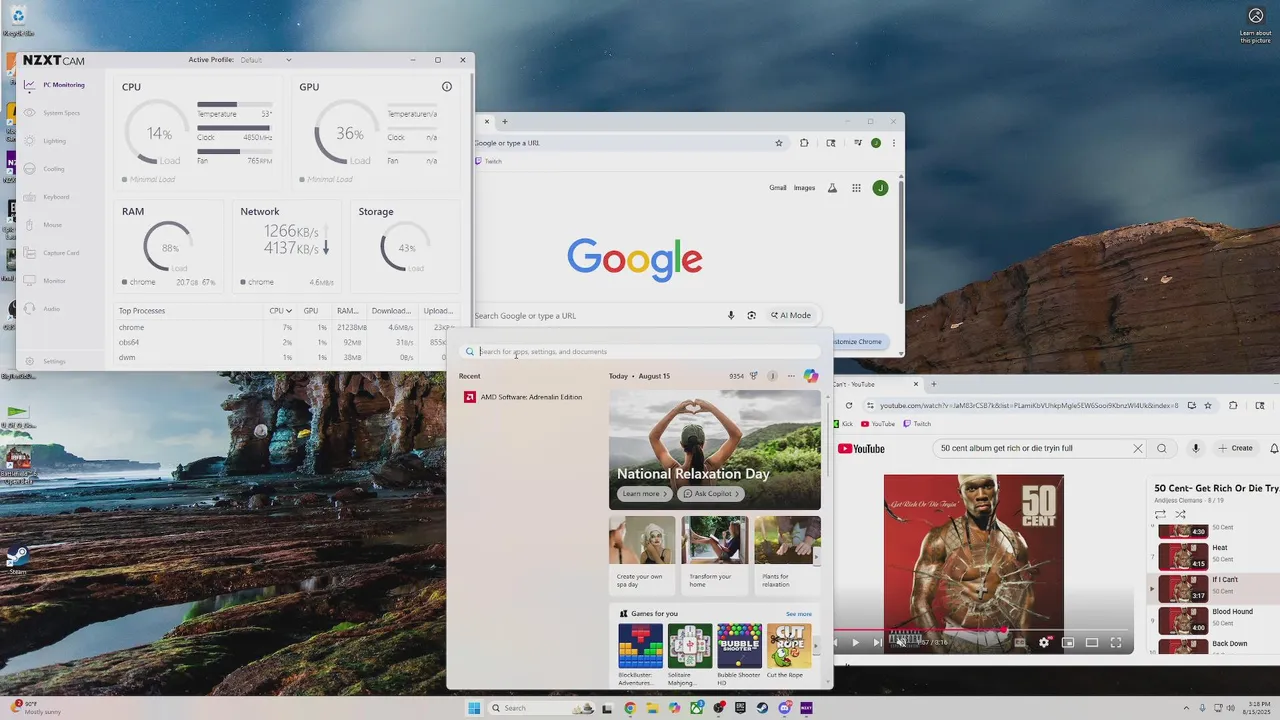Open Google apps grid
Image resolution: width=1280 pixels, height=720 pixels.
pos(856,188)
